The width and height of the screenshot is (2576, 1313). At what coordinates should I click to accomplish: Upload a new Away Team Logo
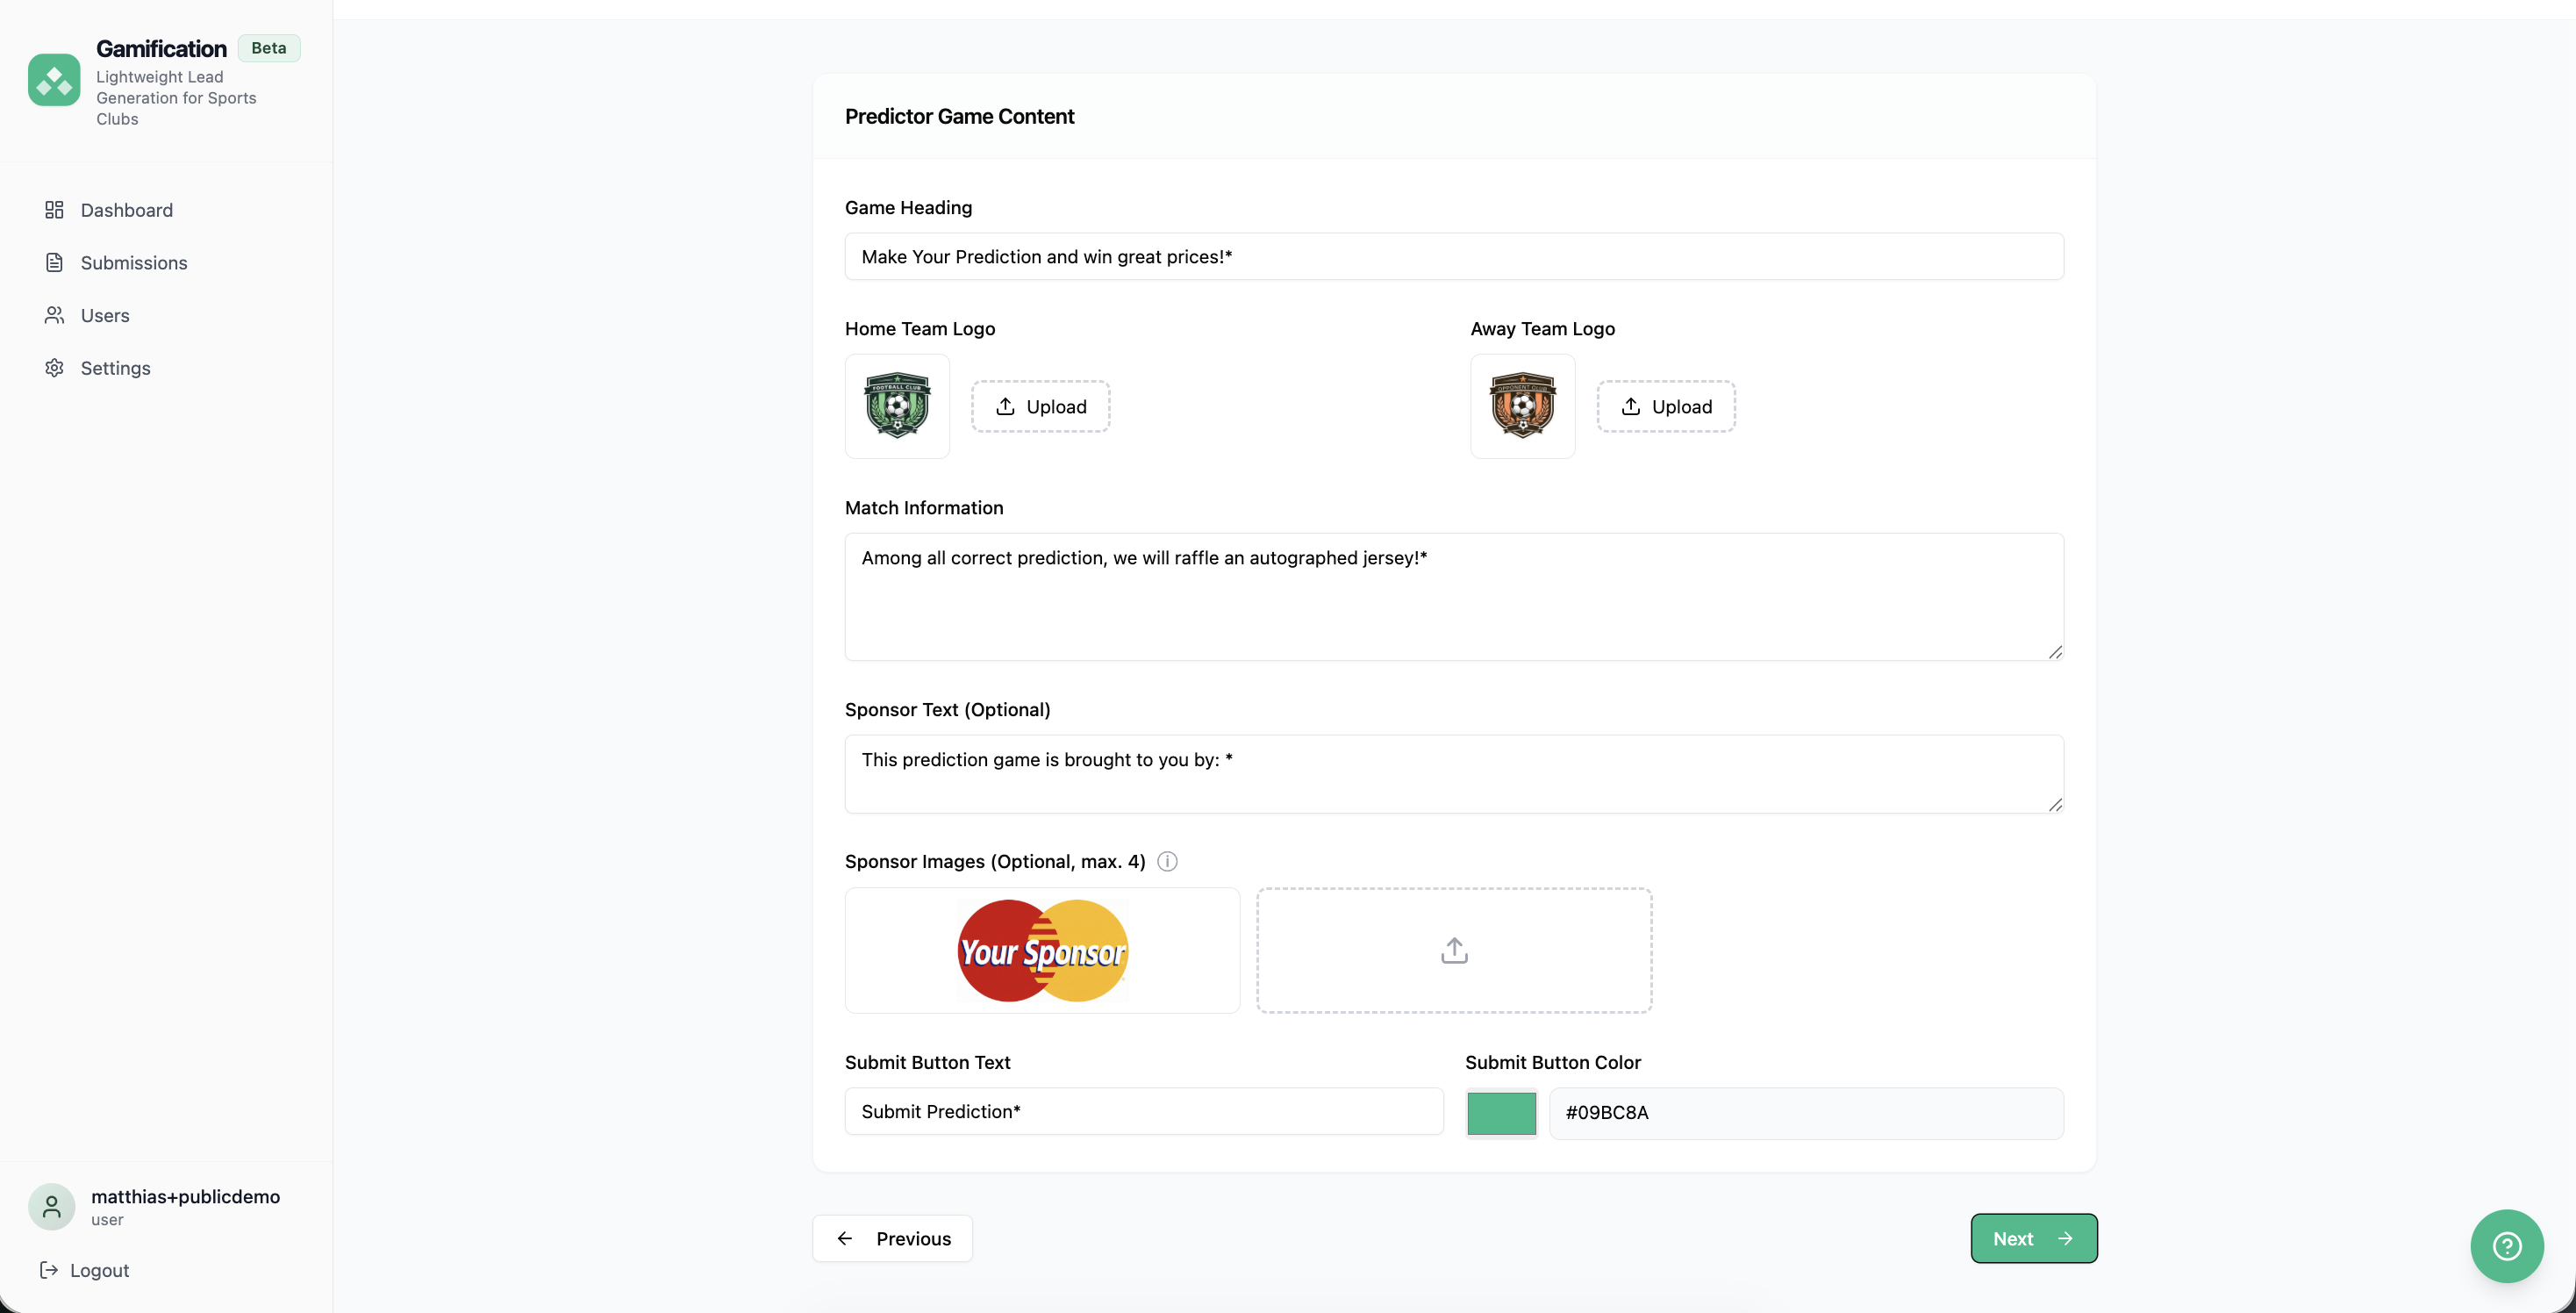pos(1664,406)
